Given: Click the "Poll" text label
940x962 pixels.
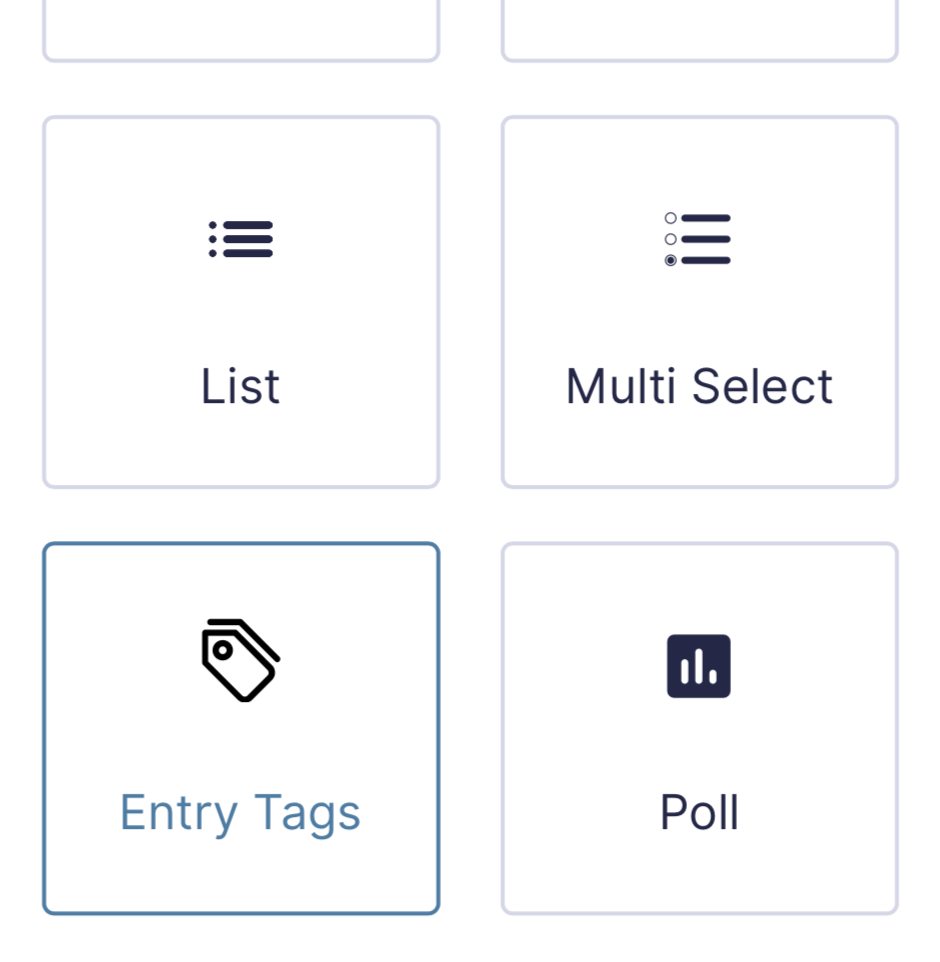Looking at the screenshot, I should coord(699,813).
